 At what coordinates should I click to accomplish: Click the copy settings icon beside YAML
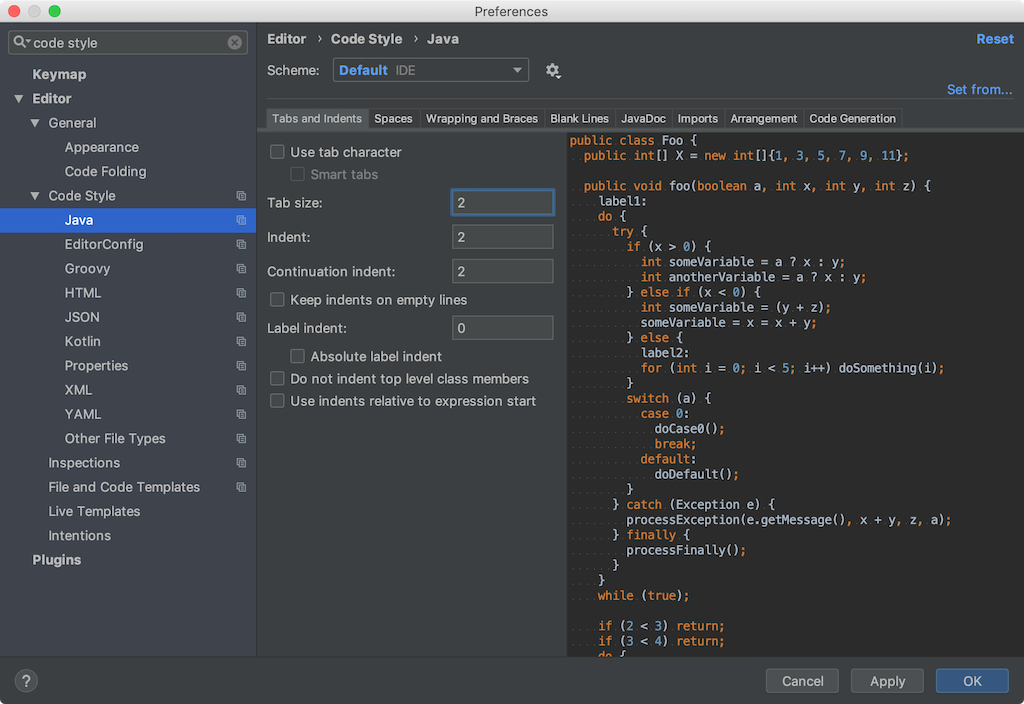coord(240,414)
